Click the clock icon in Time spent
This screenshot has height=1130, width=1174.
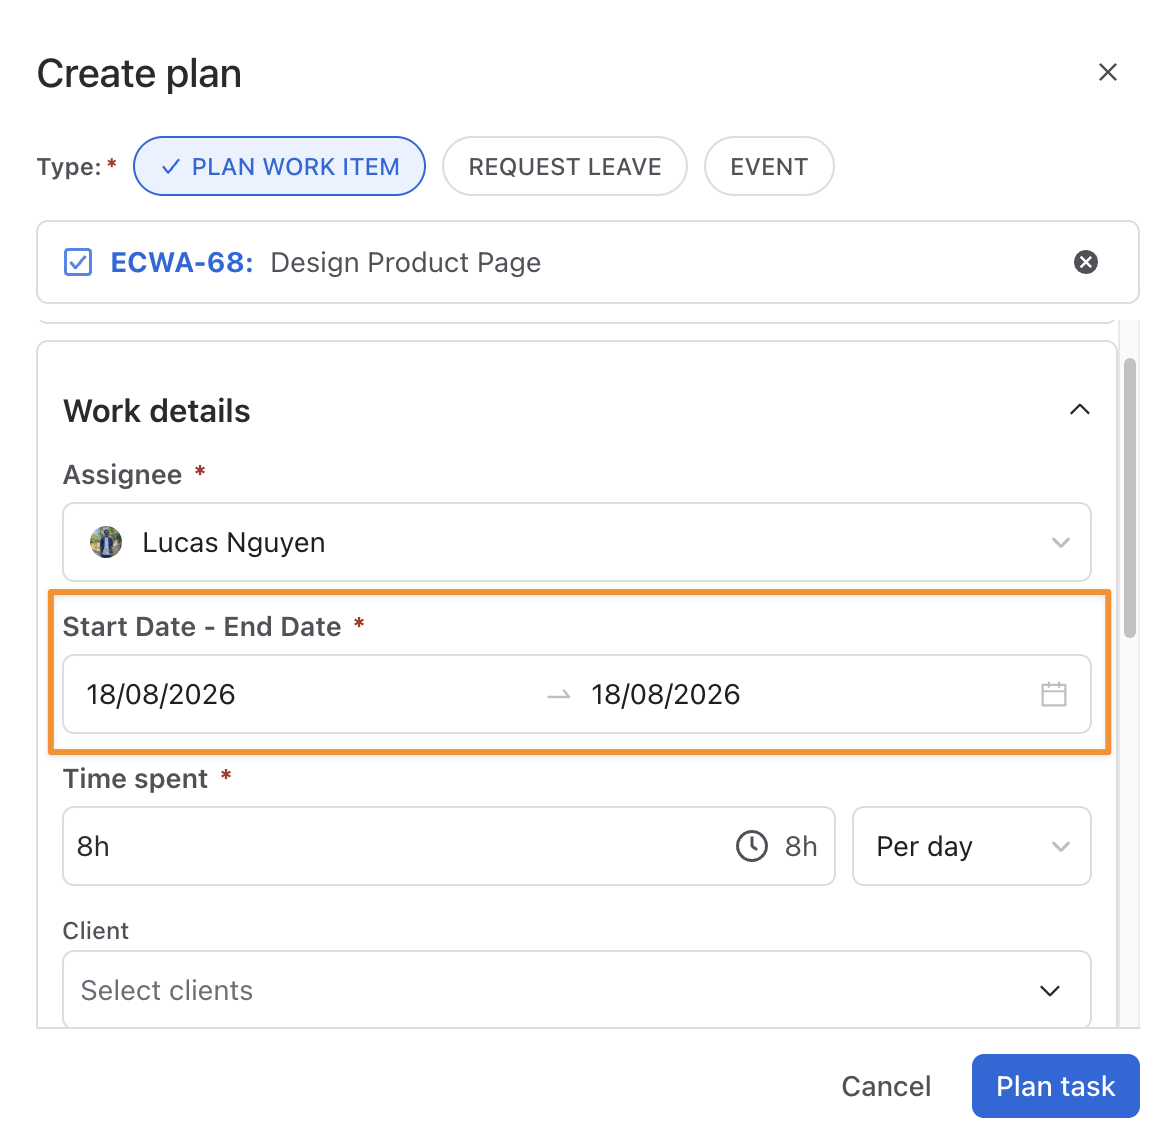[x=752, y=846]
